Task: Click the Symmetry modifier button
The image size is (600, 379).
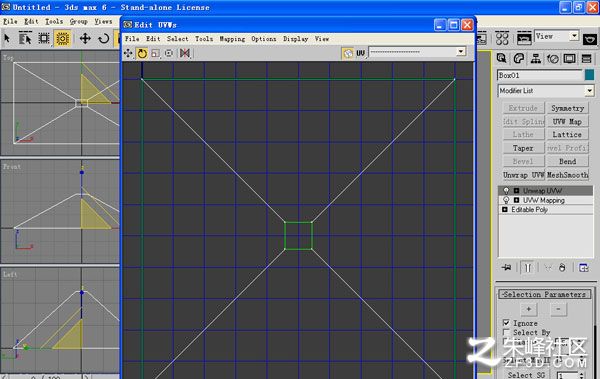Action: 567,108
